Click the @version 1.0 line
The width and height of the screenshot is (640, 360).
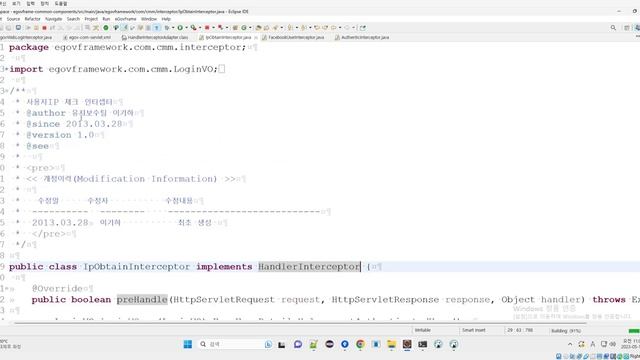[60, 135]
